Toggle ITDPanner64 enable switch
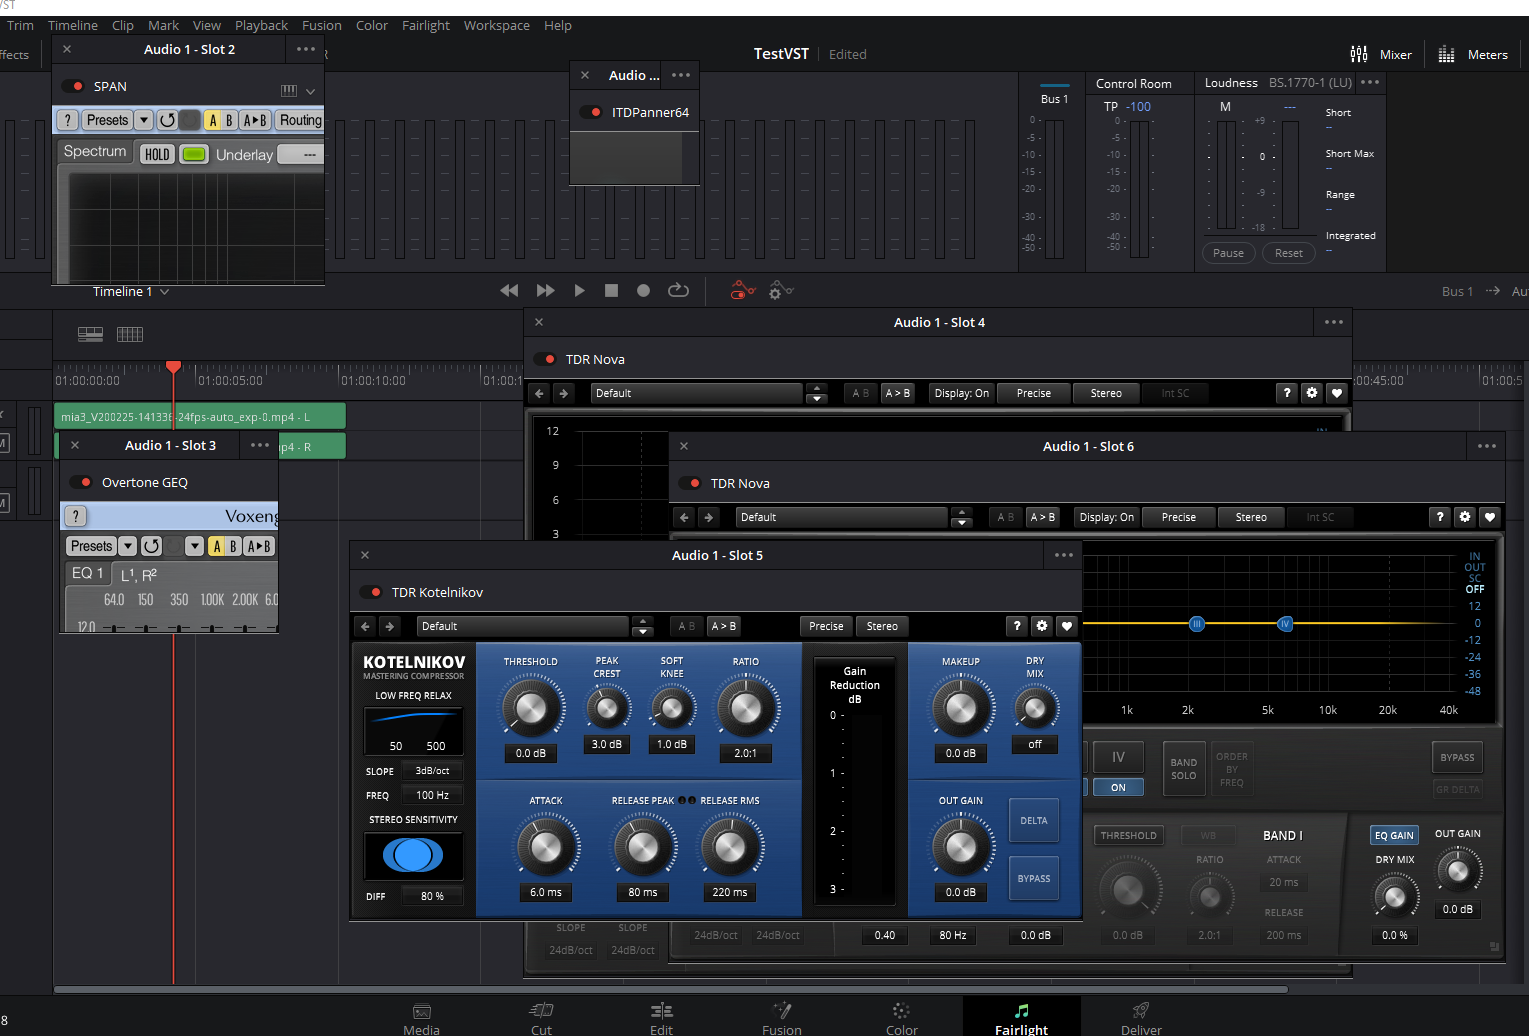The height and width of the screenshot is (1036, 1529). [591, 112]
